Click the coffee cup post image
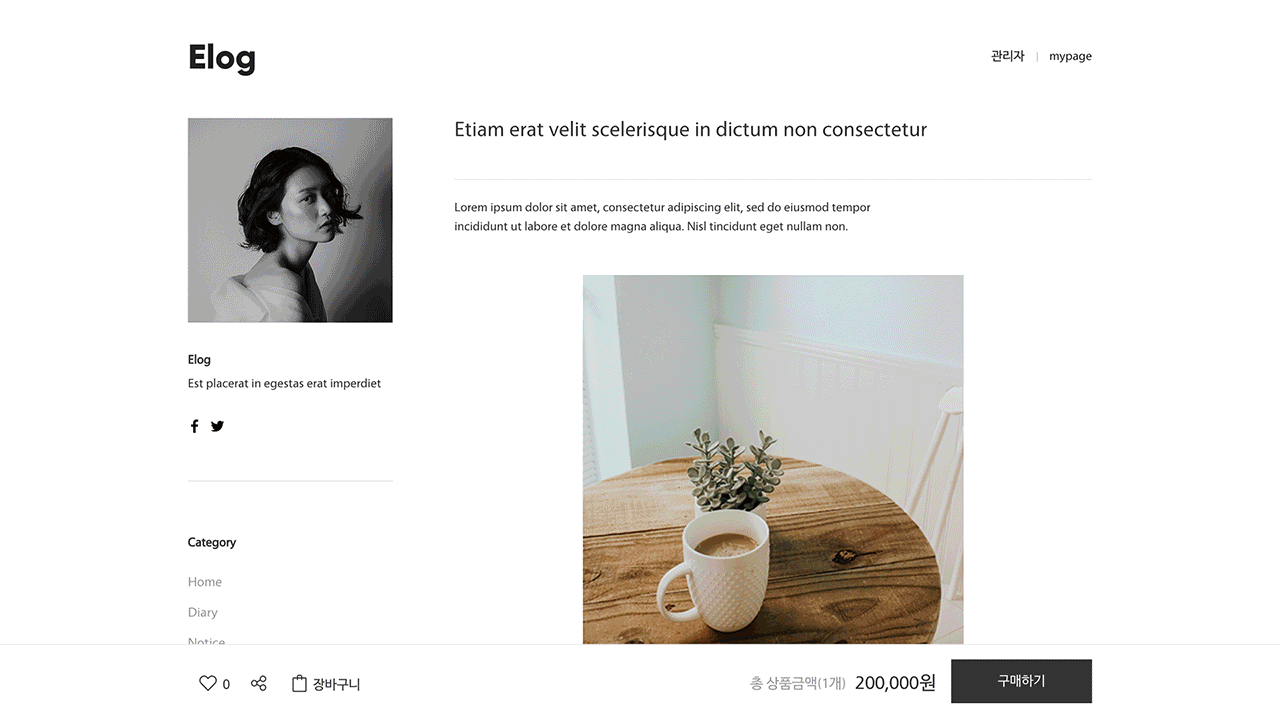This screenshot has height=720, width=1280. [773, 460]
